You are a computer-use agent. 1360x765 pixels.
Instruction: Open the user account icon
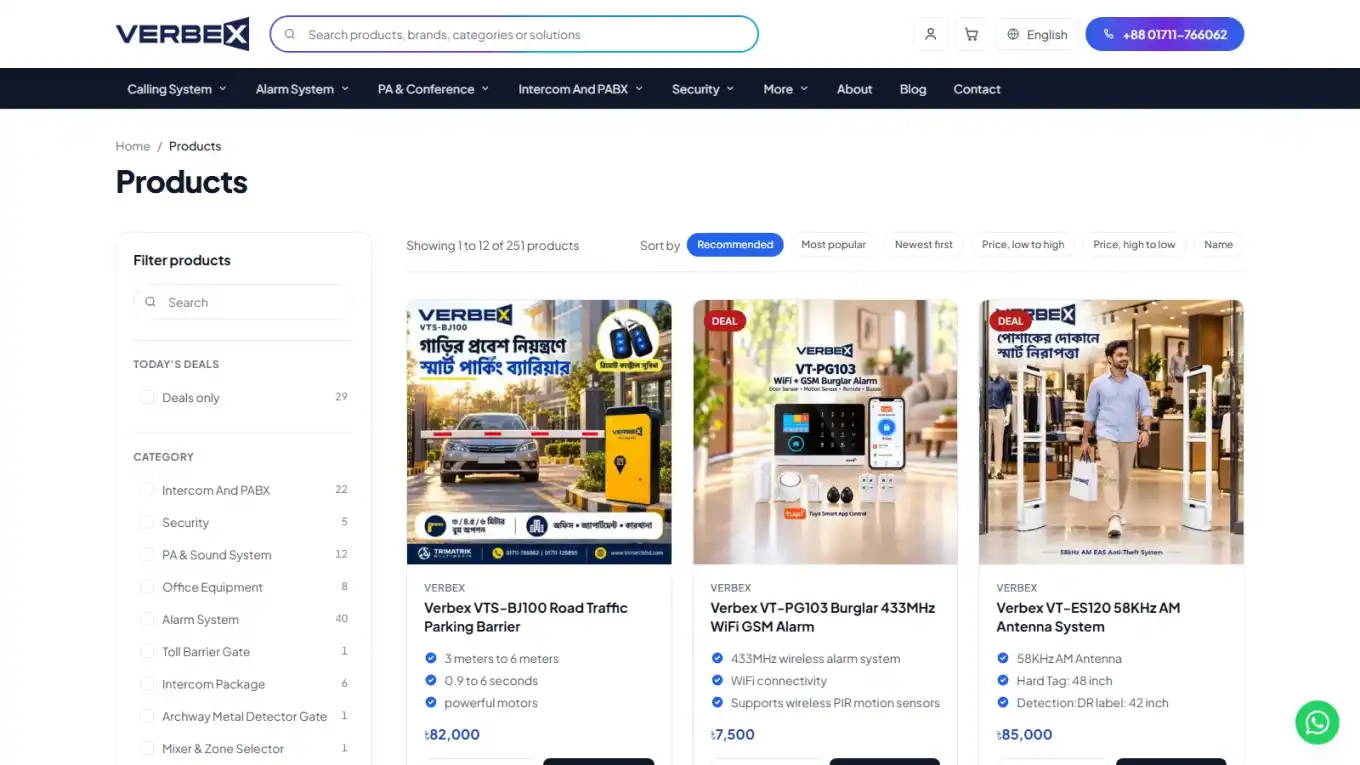point(930,34)
